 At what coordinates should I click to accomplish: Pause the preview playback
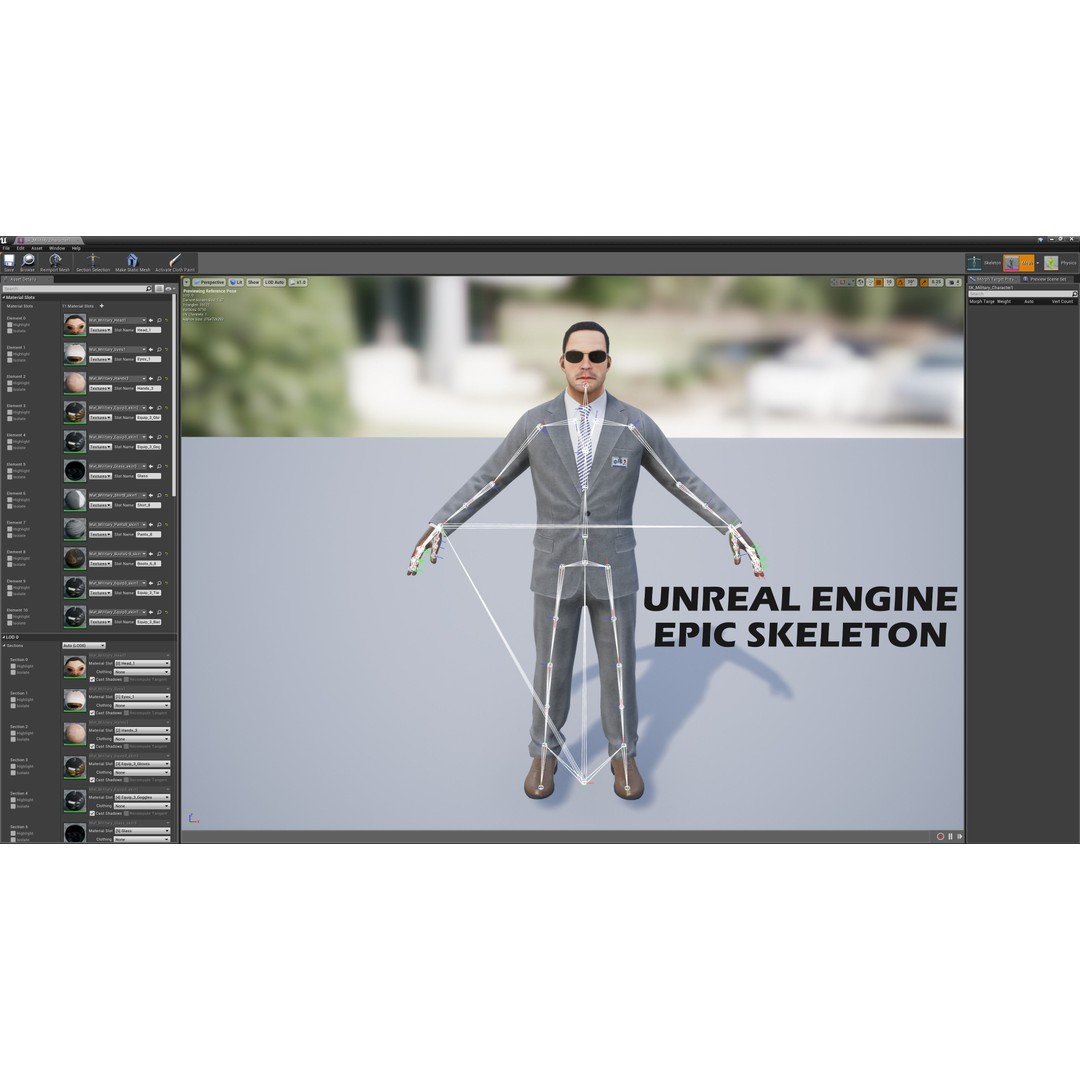point(951,836)
